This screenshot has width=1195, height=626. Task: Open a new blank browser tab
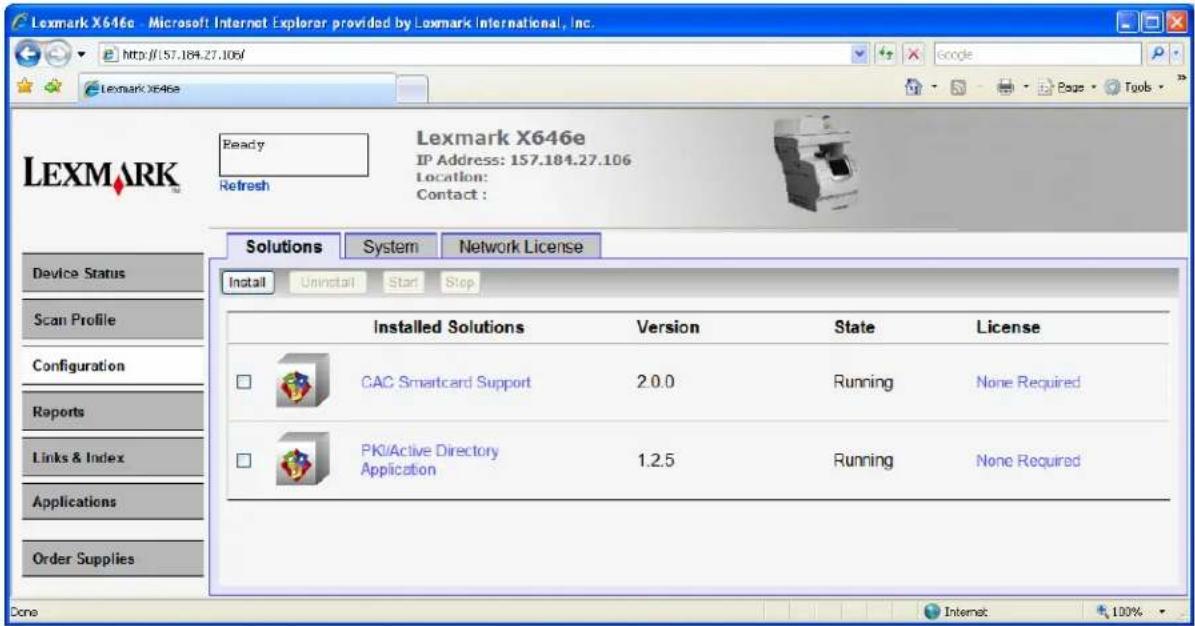(x=412, y=89)
